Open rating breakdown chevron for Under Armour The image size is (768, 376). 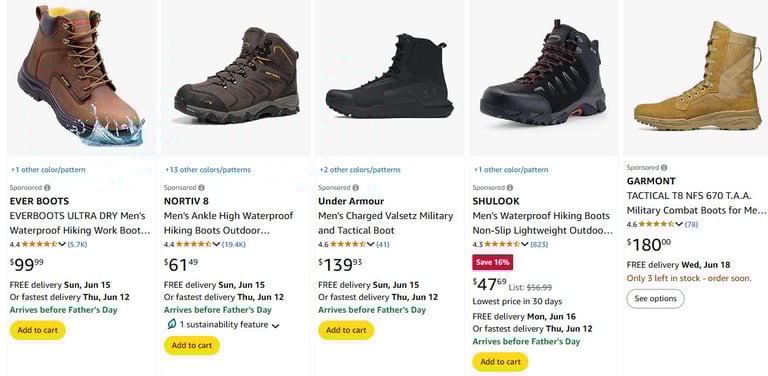[x=370, y=244]
